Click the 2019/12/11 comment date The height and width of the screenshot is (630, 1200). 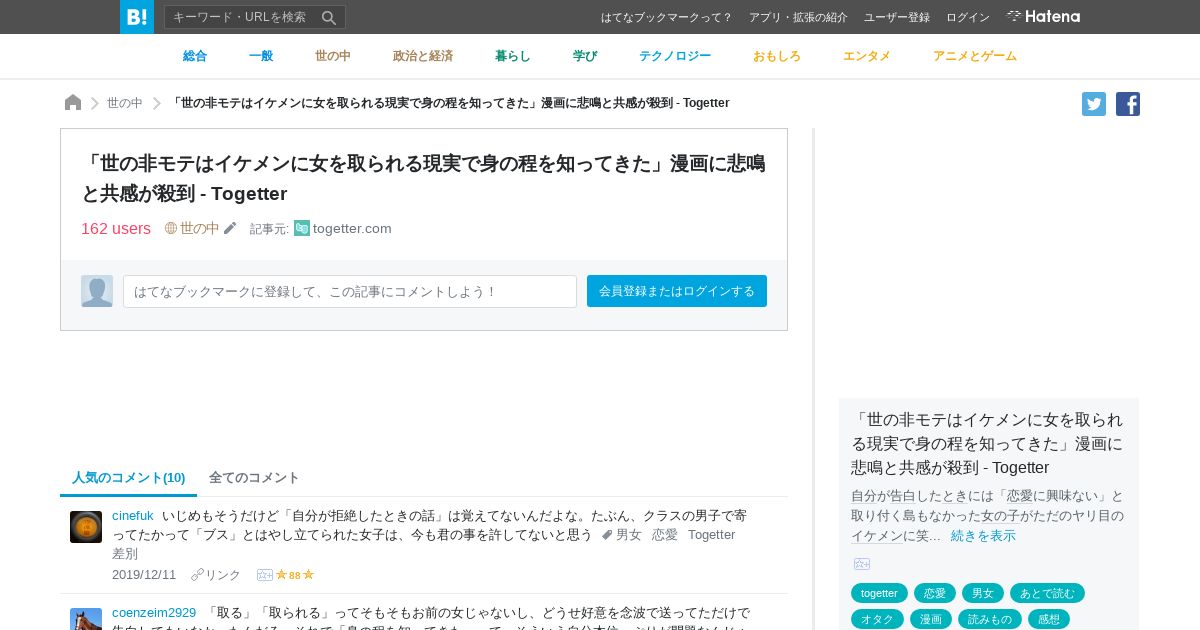[144, 575]
